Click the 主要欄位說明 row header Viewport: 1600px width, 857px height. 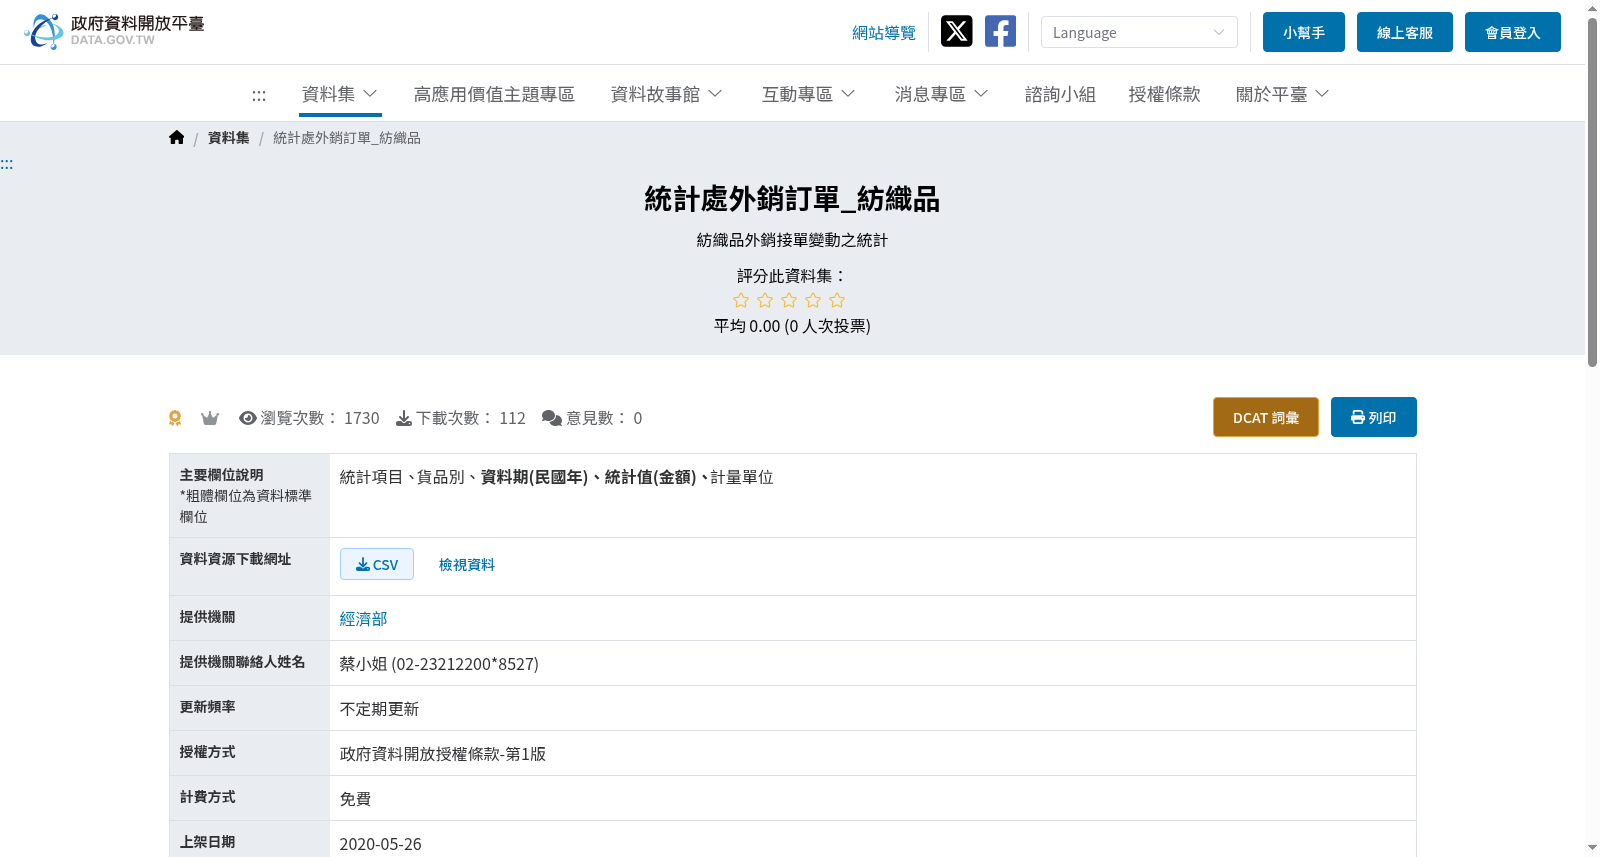pos(249,496)
